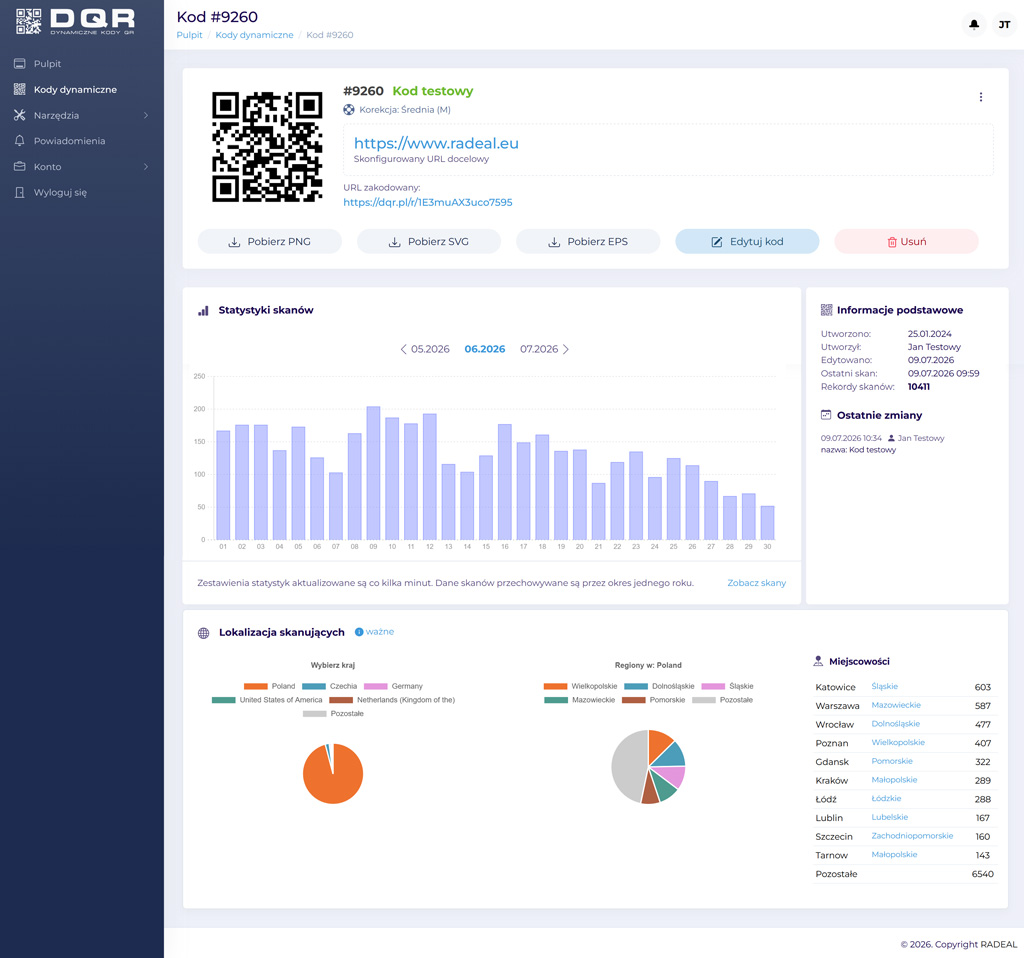Toggle the Czechia legend in country chart
The height and width of the screenshot is (958, 1024).
click(329, 686)
